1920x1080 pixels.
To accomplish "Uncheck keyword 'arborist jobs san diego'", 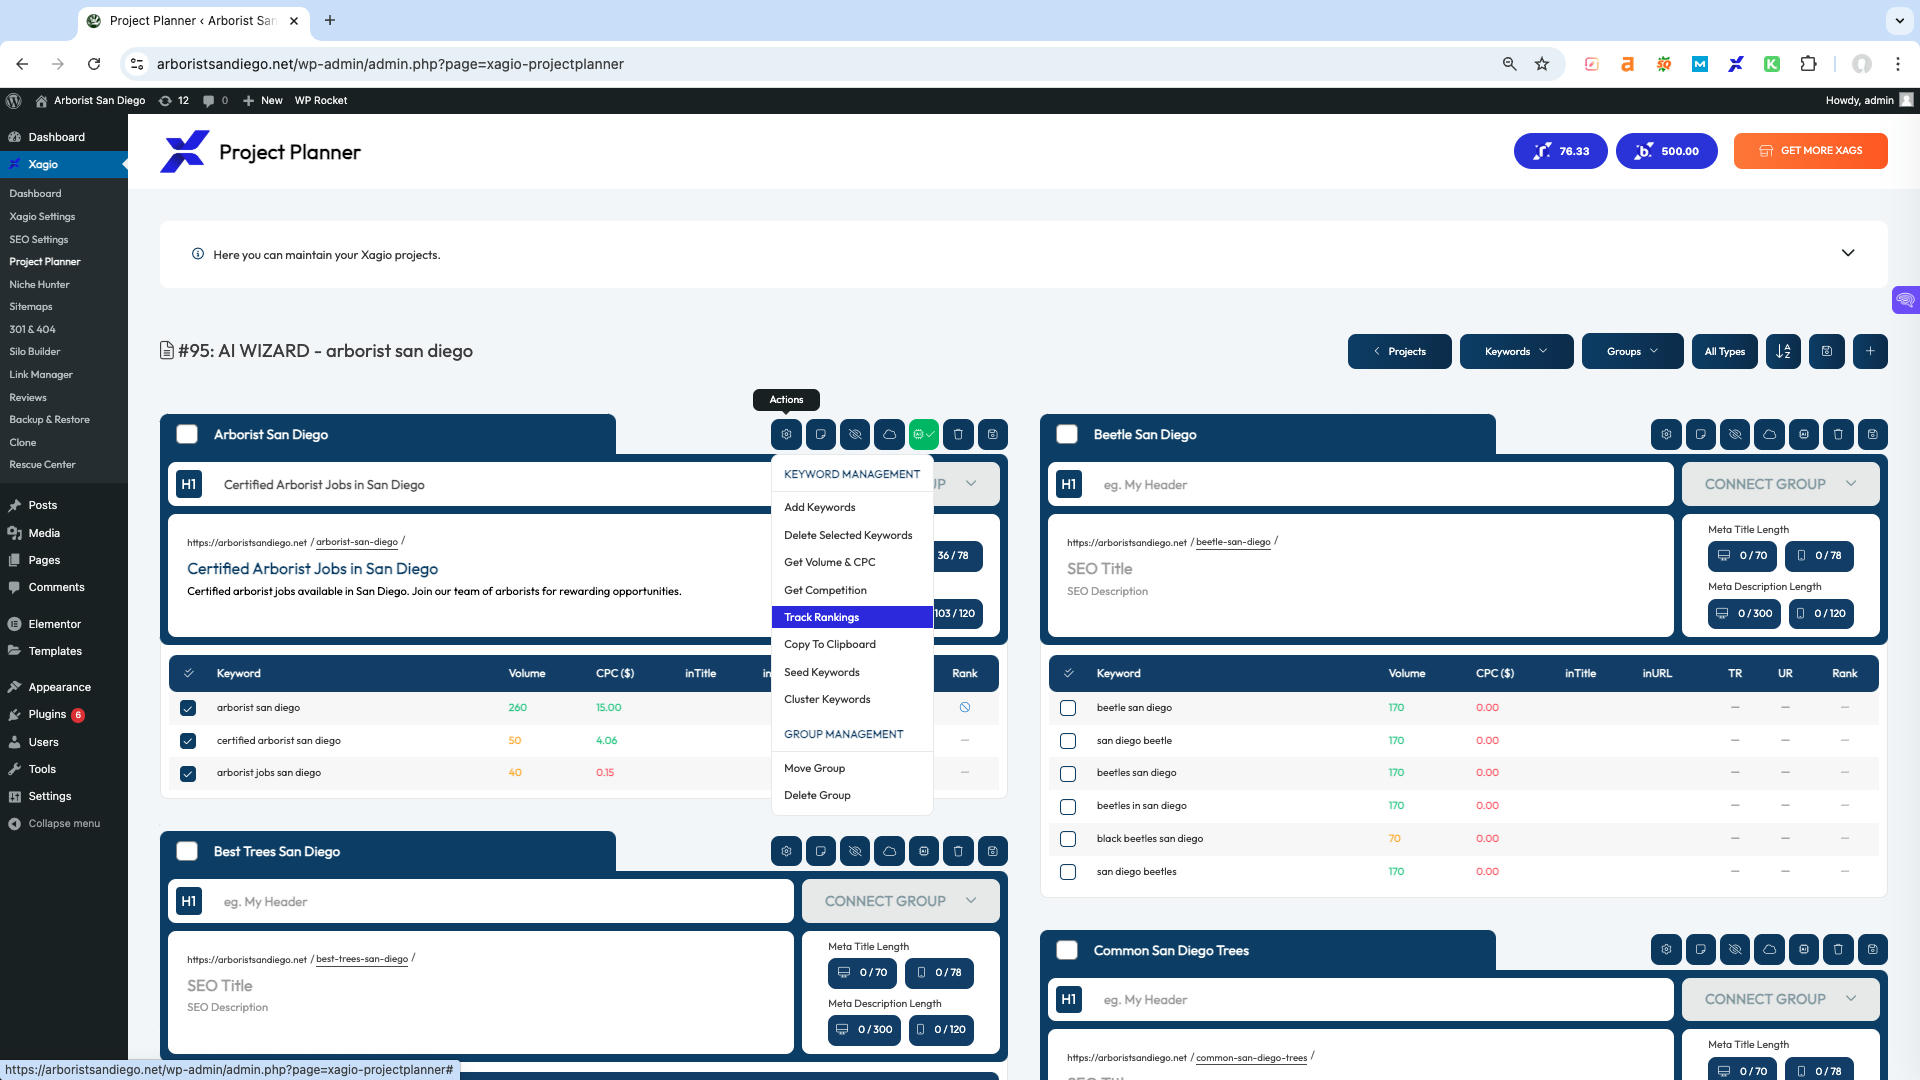I will 188,773.
